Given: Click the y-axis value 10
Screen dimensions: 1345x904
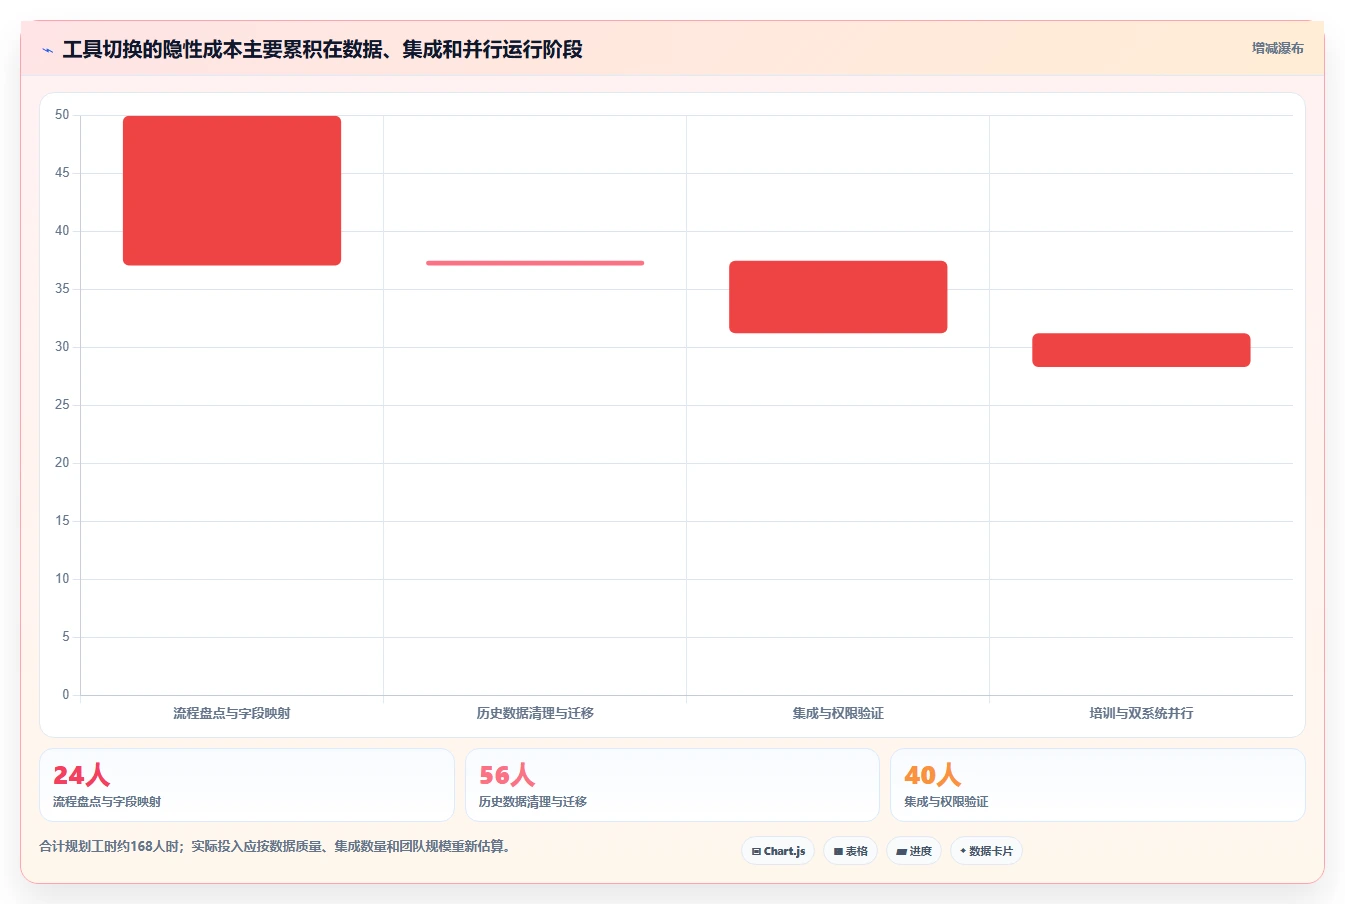Looking at the screenshot, I should tap(62, 579).
